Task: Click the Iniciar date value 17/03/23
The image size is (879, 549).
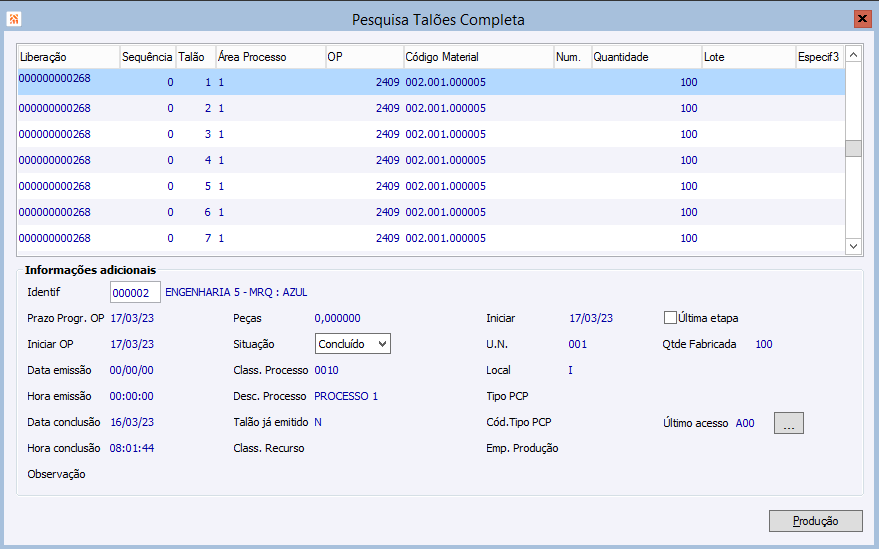Action: tap(591, 318)
